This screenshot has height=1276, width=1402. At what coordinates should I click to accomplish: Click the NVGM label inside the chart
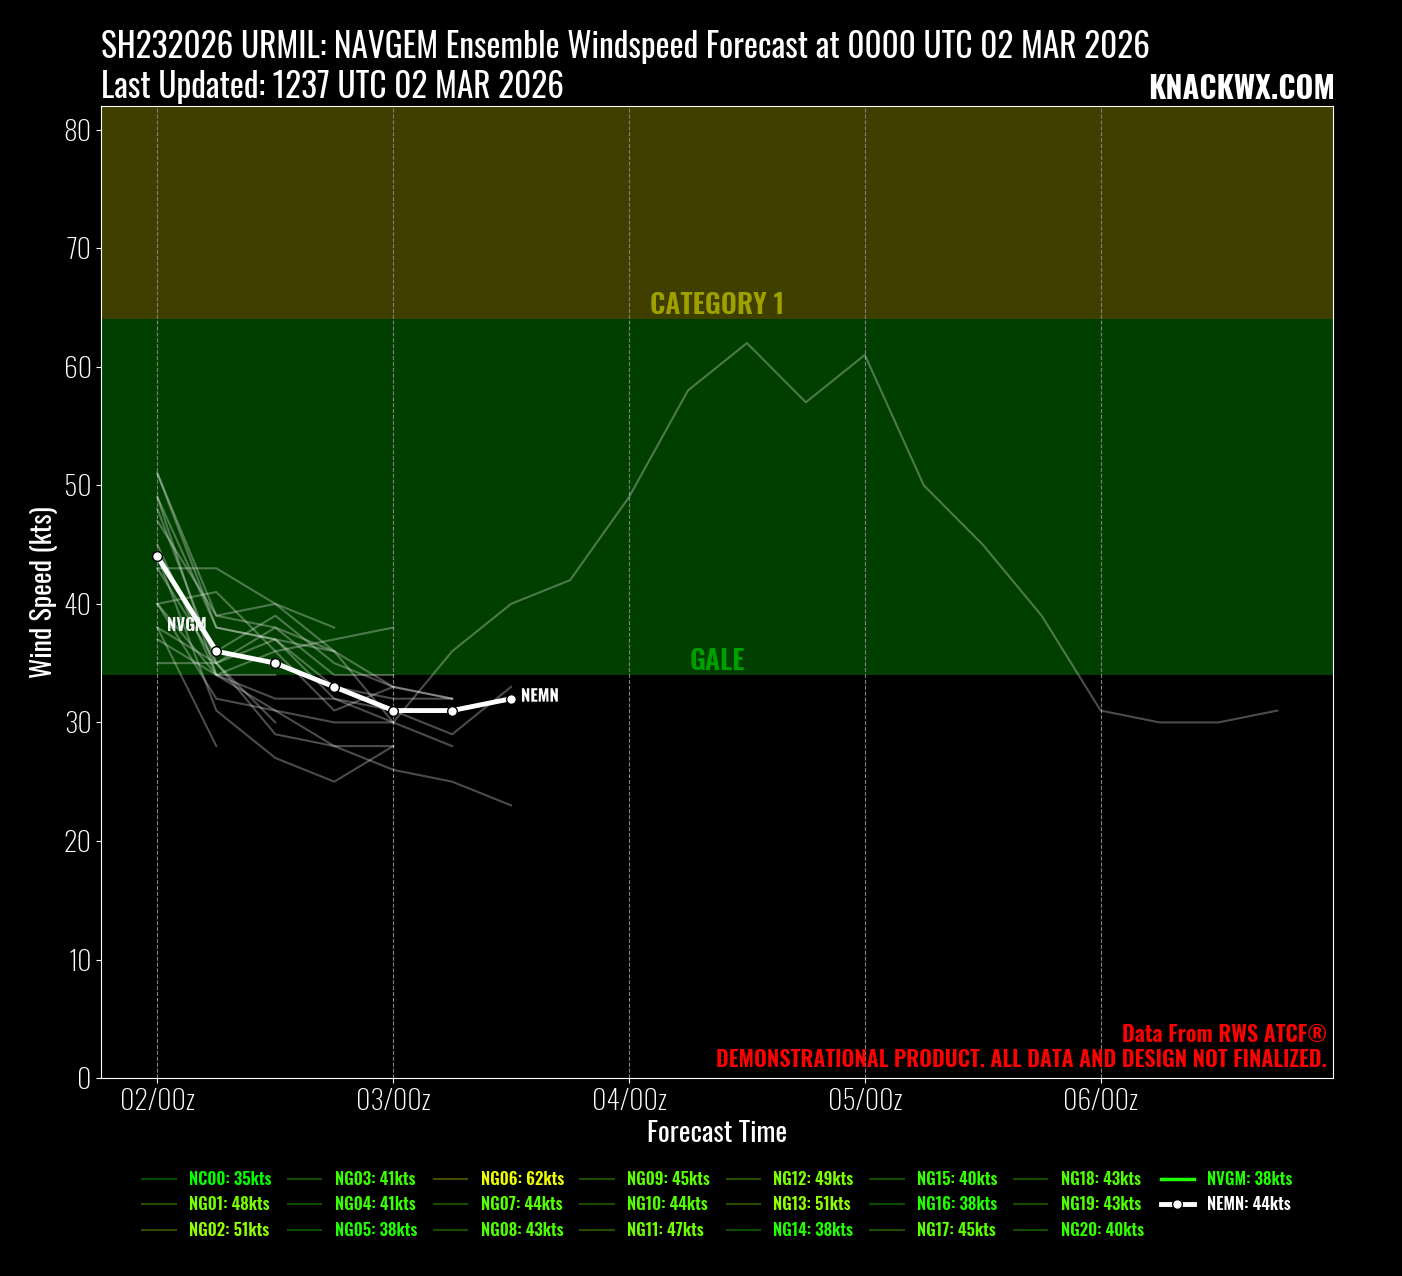coord(186,625)
